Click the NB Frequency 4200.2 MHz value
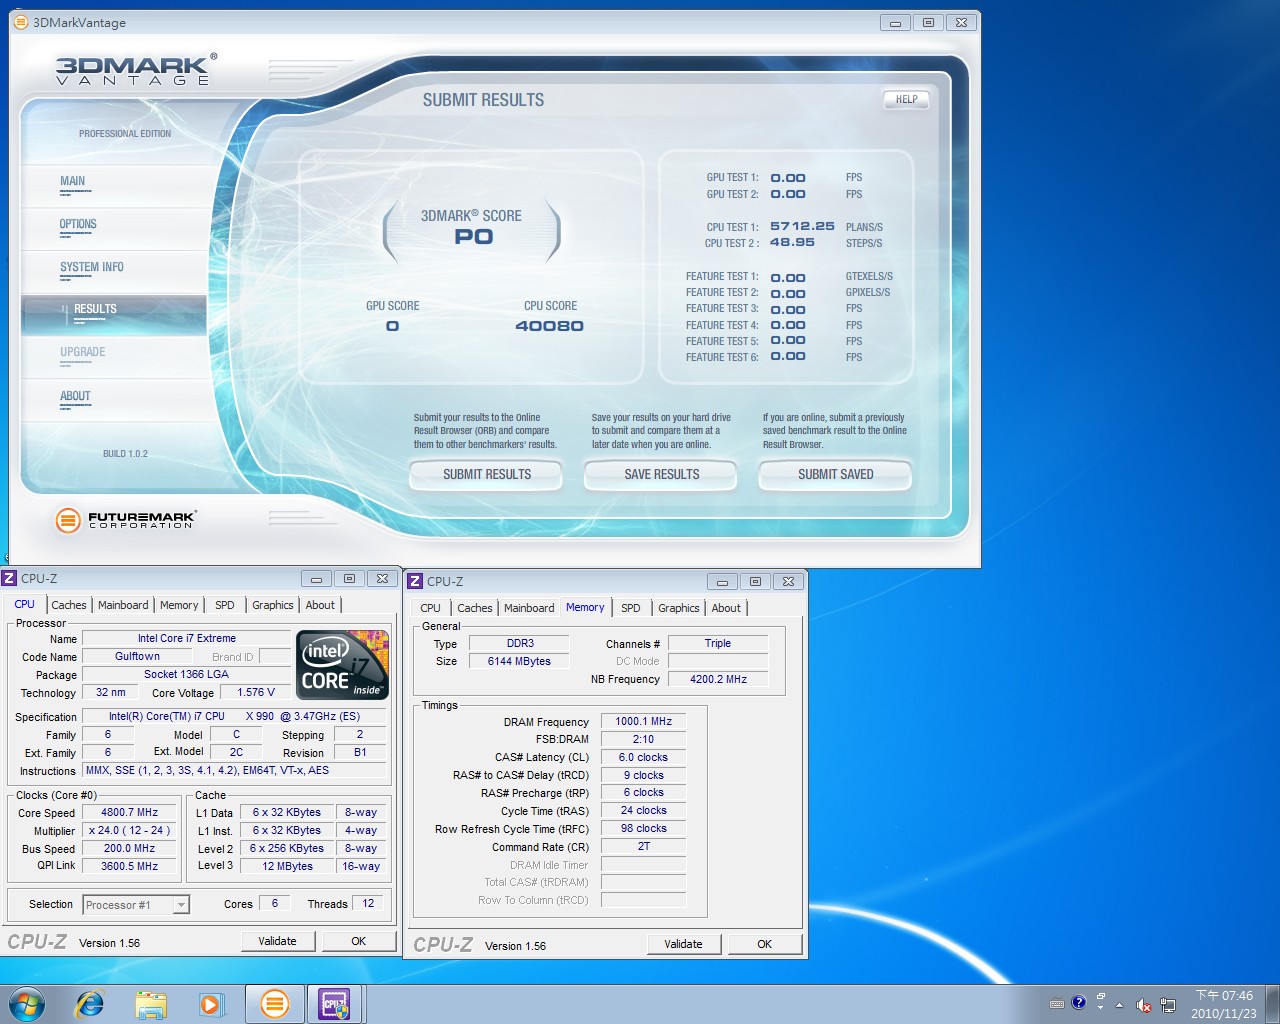 pos(718,679)
